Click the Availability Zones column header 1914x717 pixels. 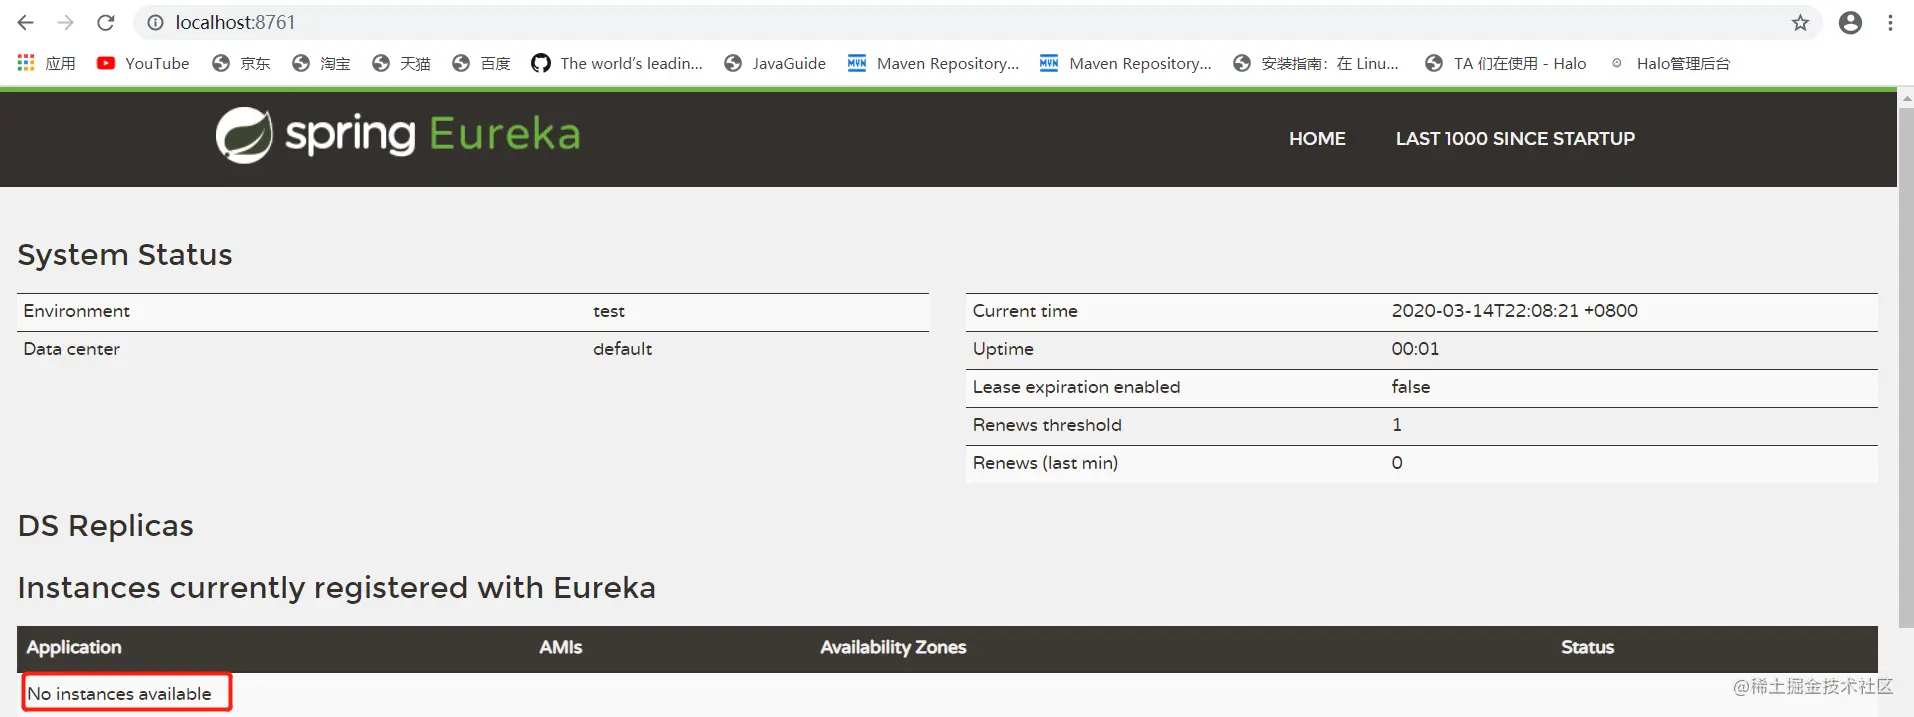893,647
